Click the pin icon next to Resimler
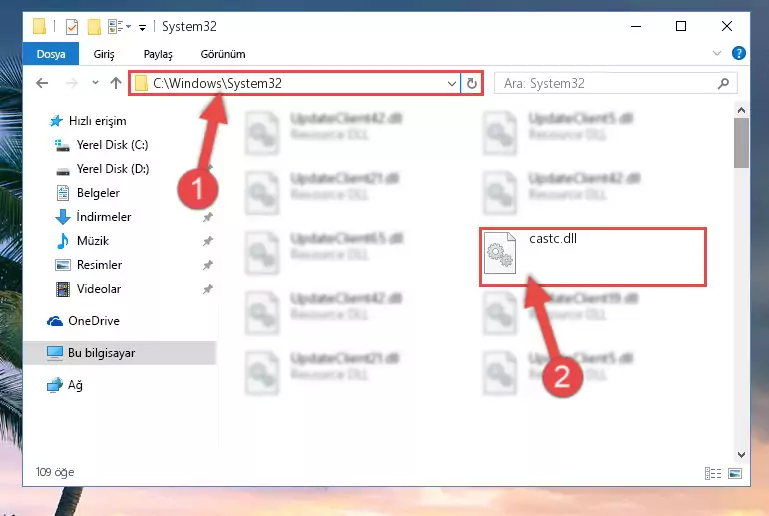The image size is (769, 516). click(208, 265)
